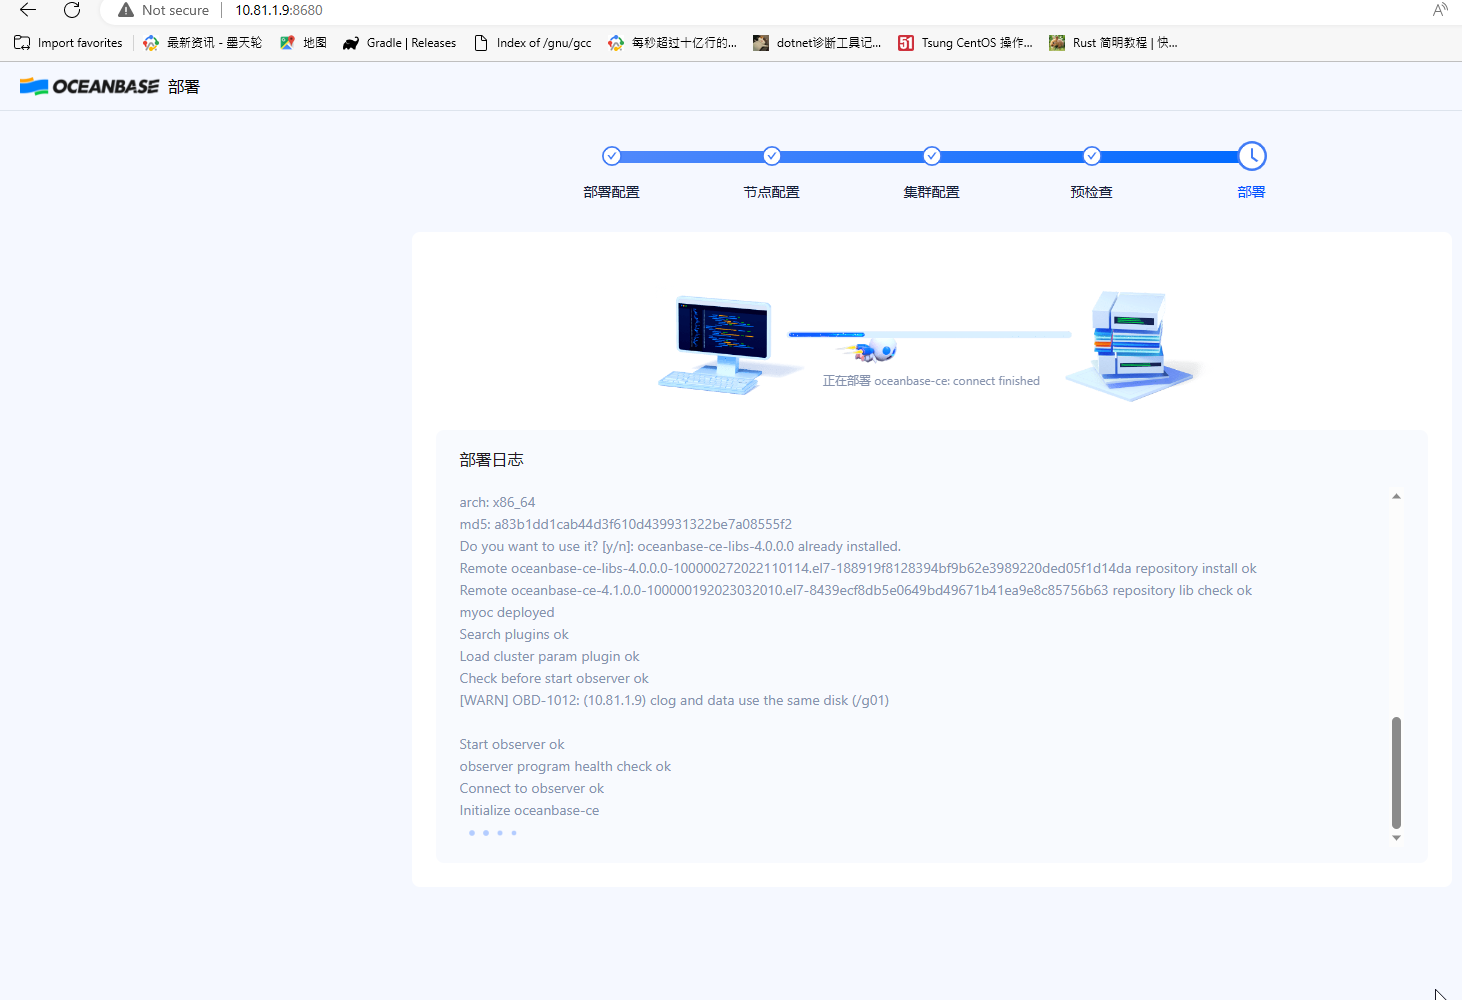This screenshot has width=1462, height=1000.
Task: Click the 'Search plugins ok' log line
Action: click(514, 634)
